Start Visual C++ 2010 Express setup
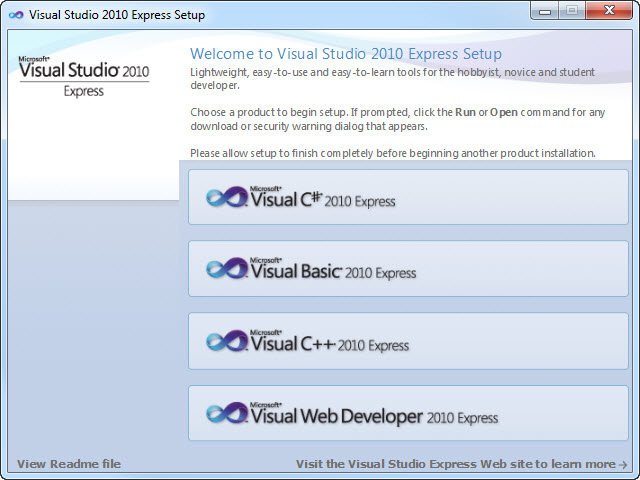 [408, 341]
